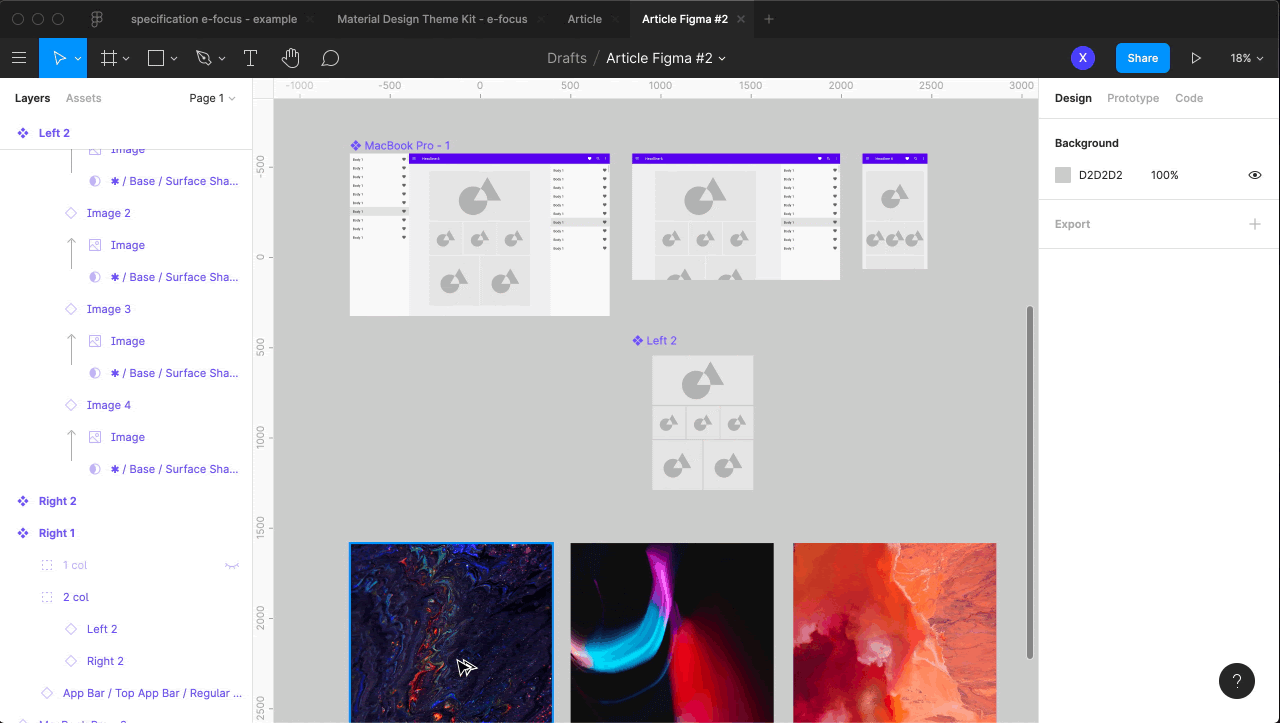
Task: Click the D2D2D2 background color swatch
Action: click(x=1063, y=175)
